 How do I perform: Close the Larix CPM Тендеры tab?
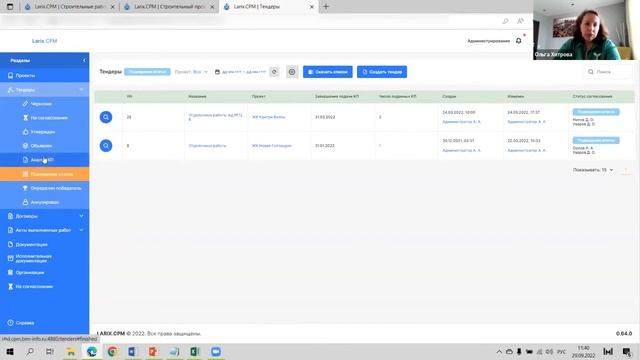(311, 7)
